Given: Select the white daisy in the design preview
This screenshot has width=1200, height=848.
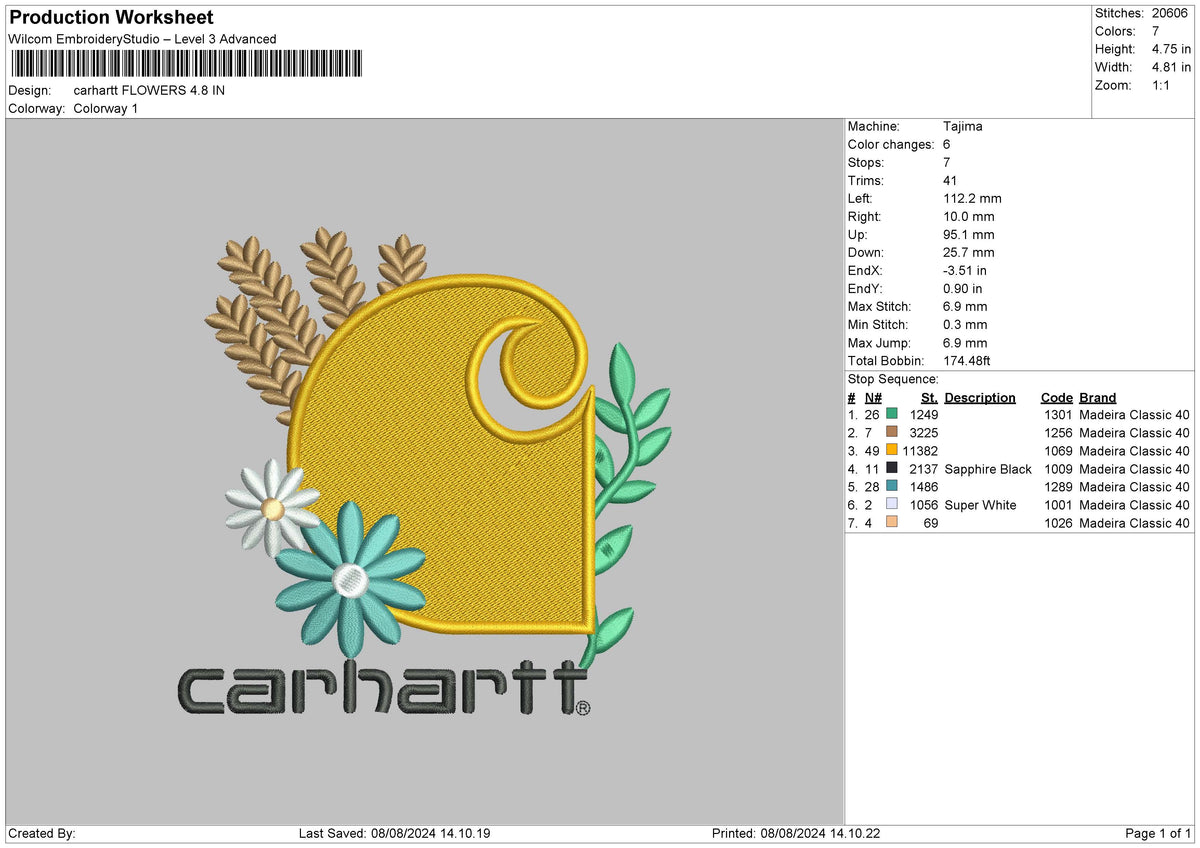Looking at the screenshot, I should [271, 508].
